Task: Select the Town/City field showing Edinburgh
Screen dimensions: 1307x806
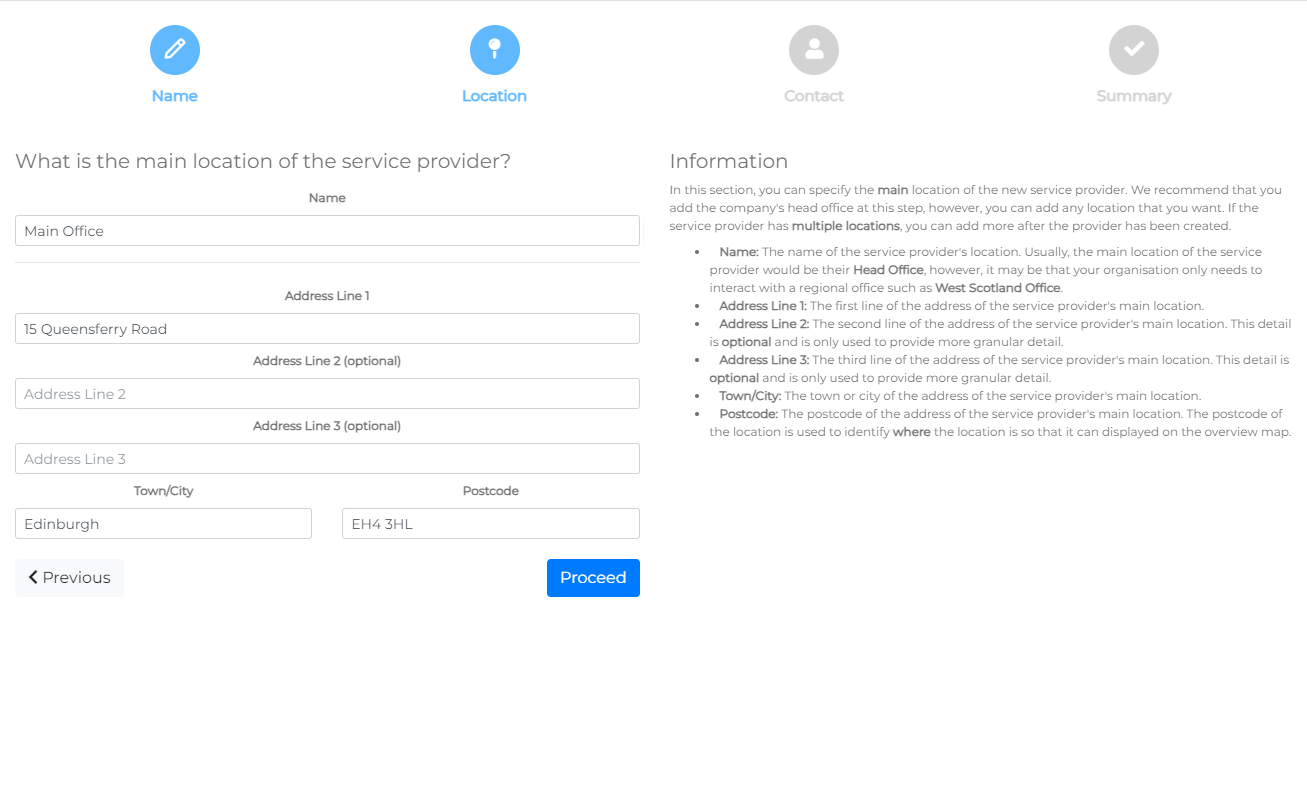Action: (x=163, y=524)
